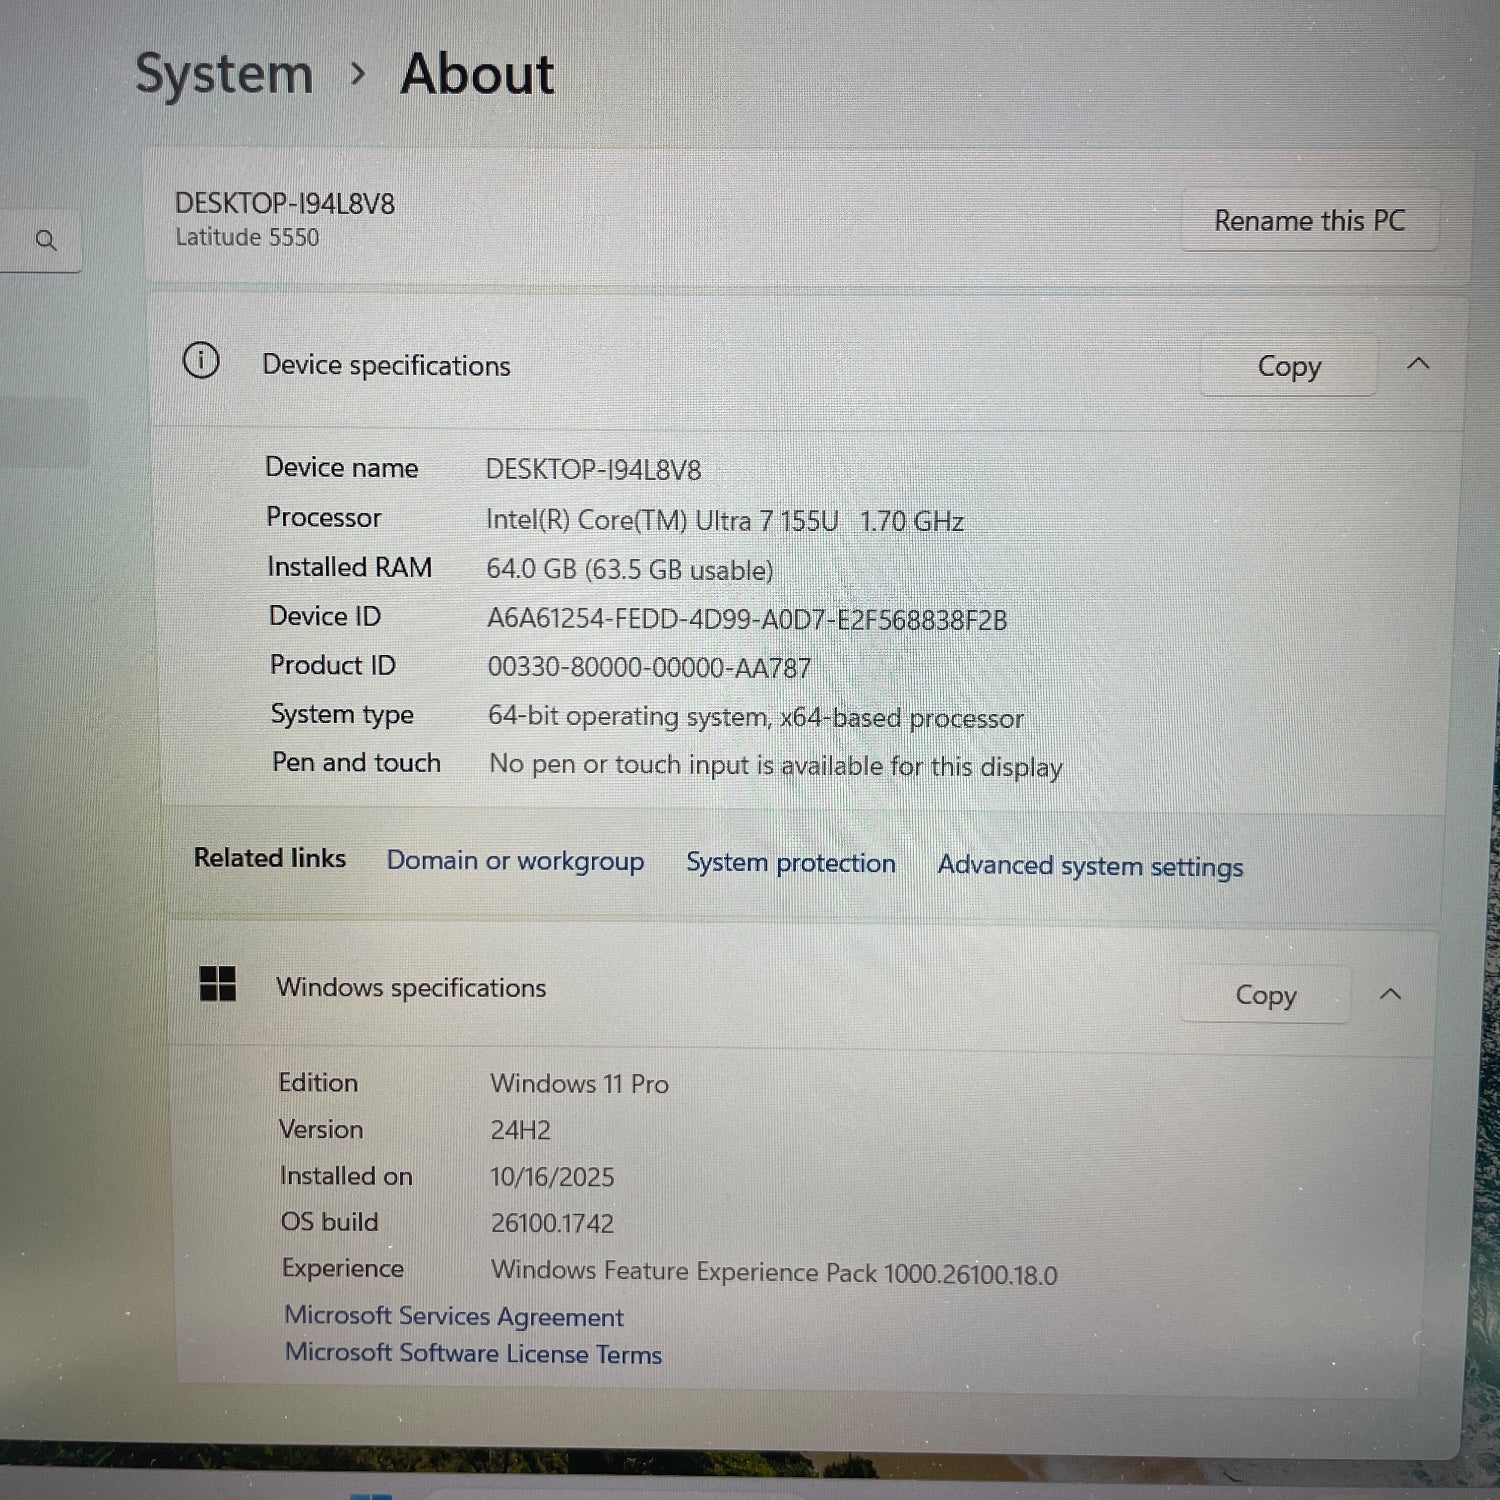The height and width of the screenshot is (1500, 1500).
Task: Open Microsoft Services Agreement link
Action: [453, 1316]
